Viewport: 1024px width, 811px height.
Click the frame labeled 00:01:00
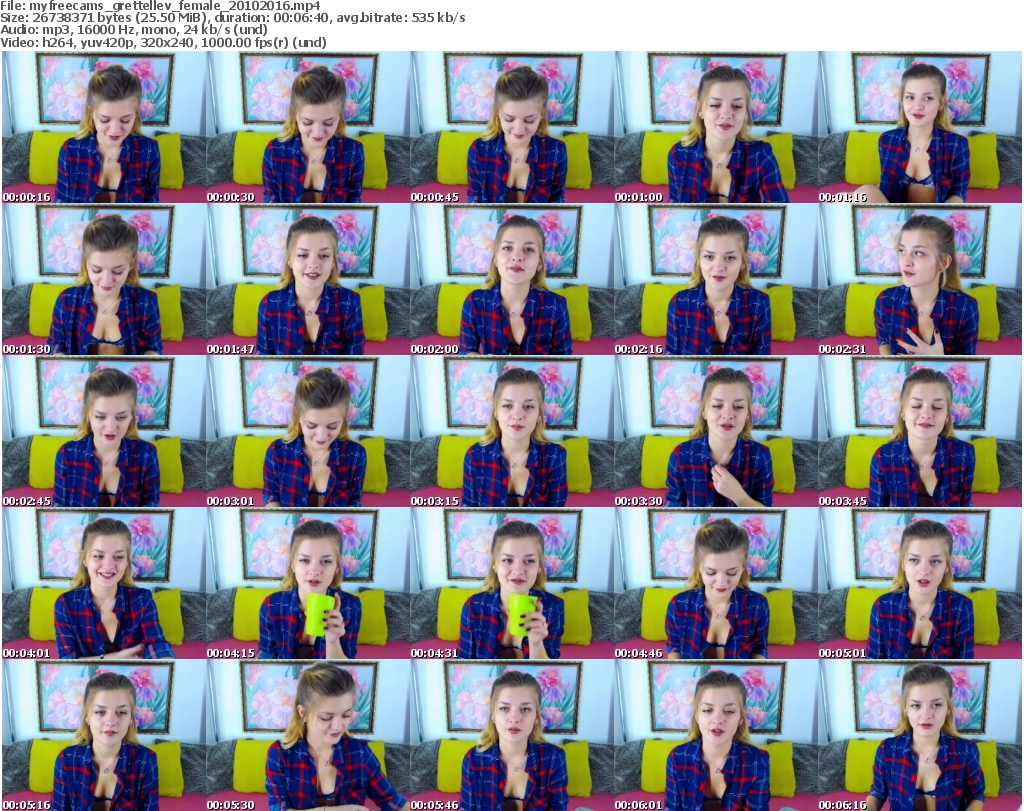pos(715,127)
